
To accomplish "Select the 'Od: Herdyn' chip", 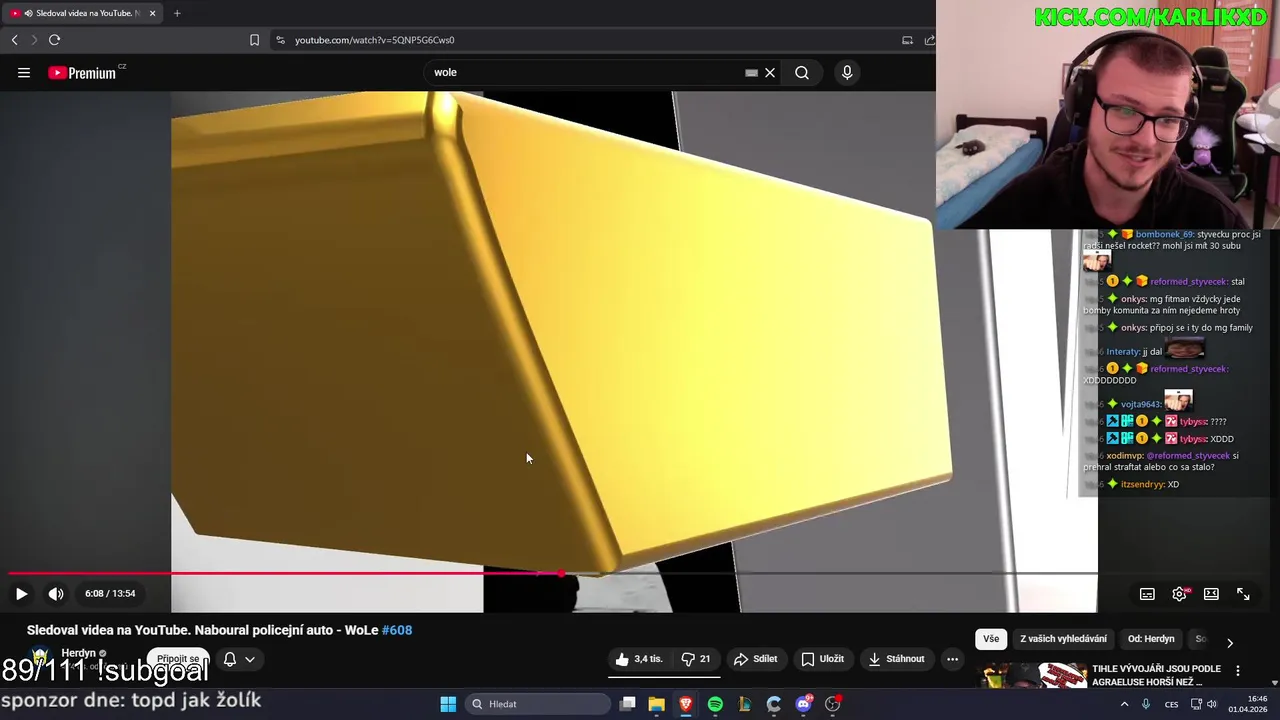I will (x=1151, y=639).
